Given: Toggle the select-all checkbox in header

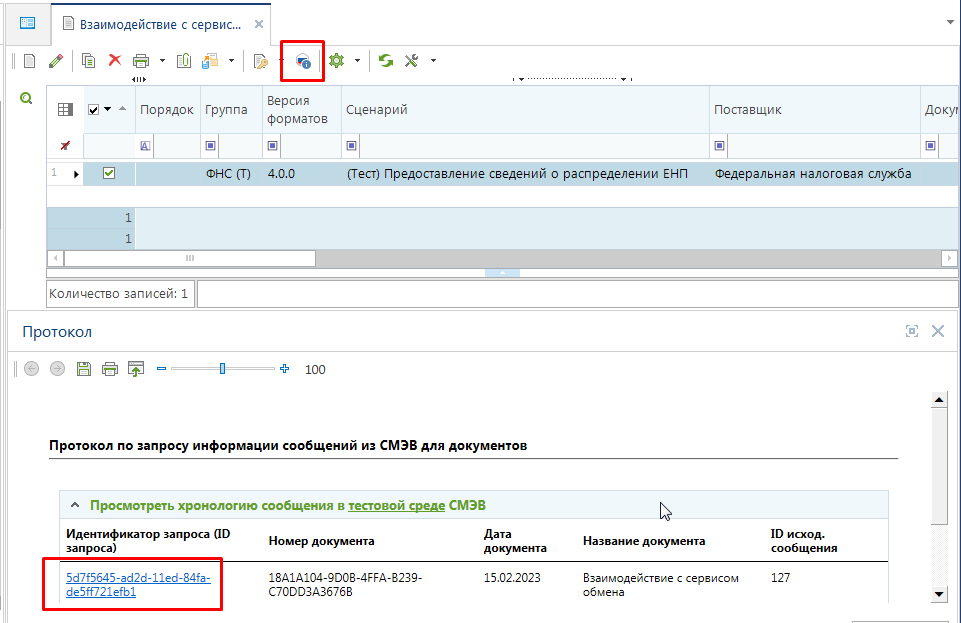Looking at the screenshot, I should [93, 110].
